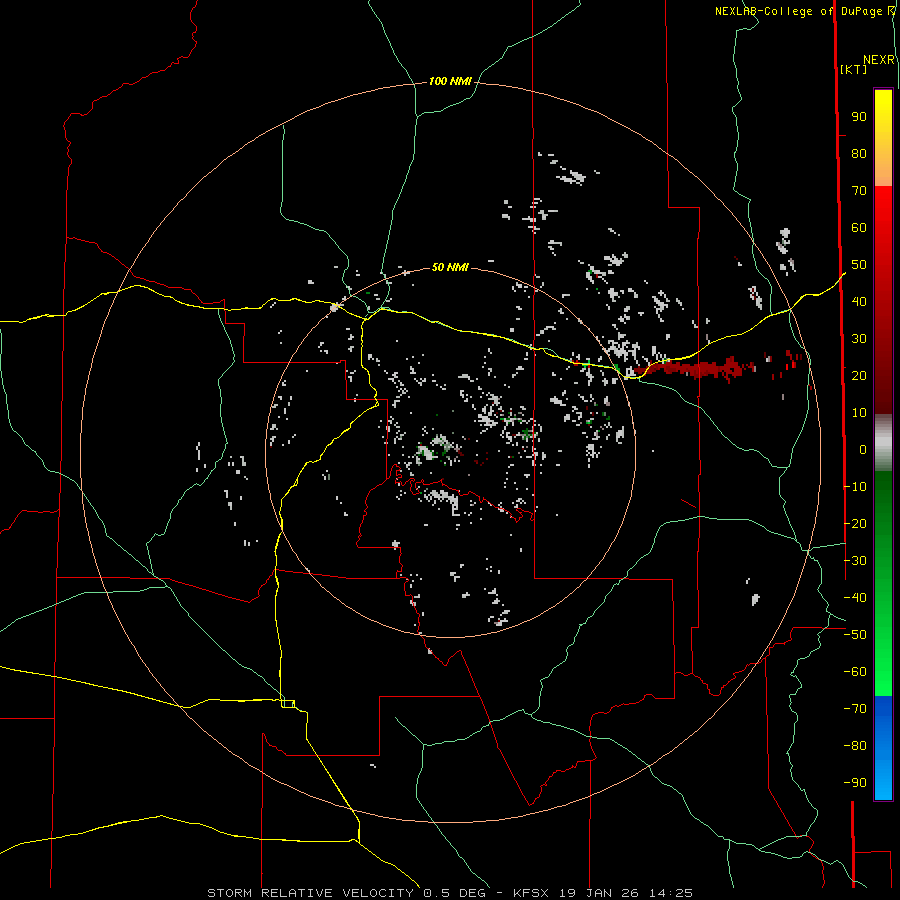Click the positive 90 knot scale label
Screen dimensions: 900x900
[x=859, y=117]
